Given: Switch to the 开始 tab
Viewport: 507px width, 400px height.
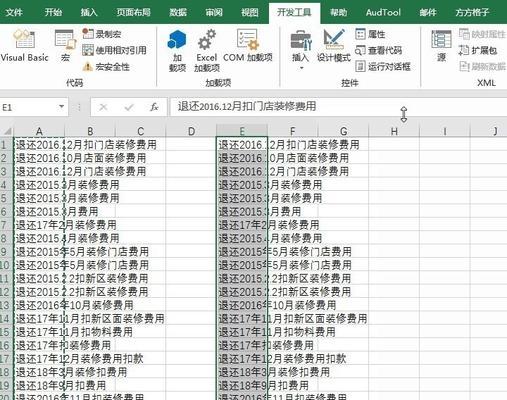Looking at the screenshot, I should click(x=53, y=12).
